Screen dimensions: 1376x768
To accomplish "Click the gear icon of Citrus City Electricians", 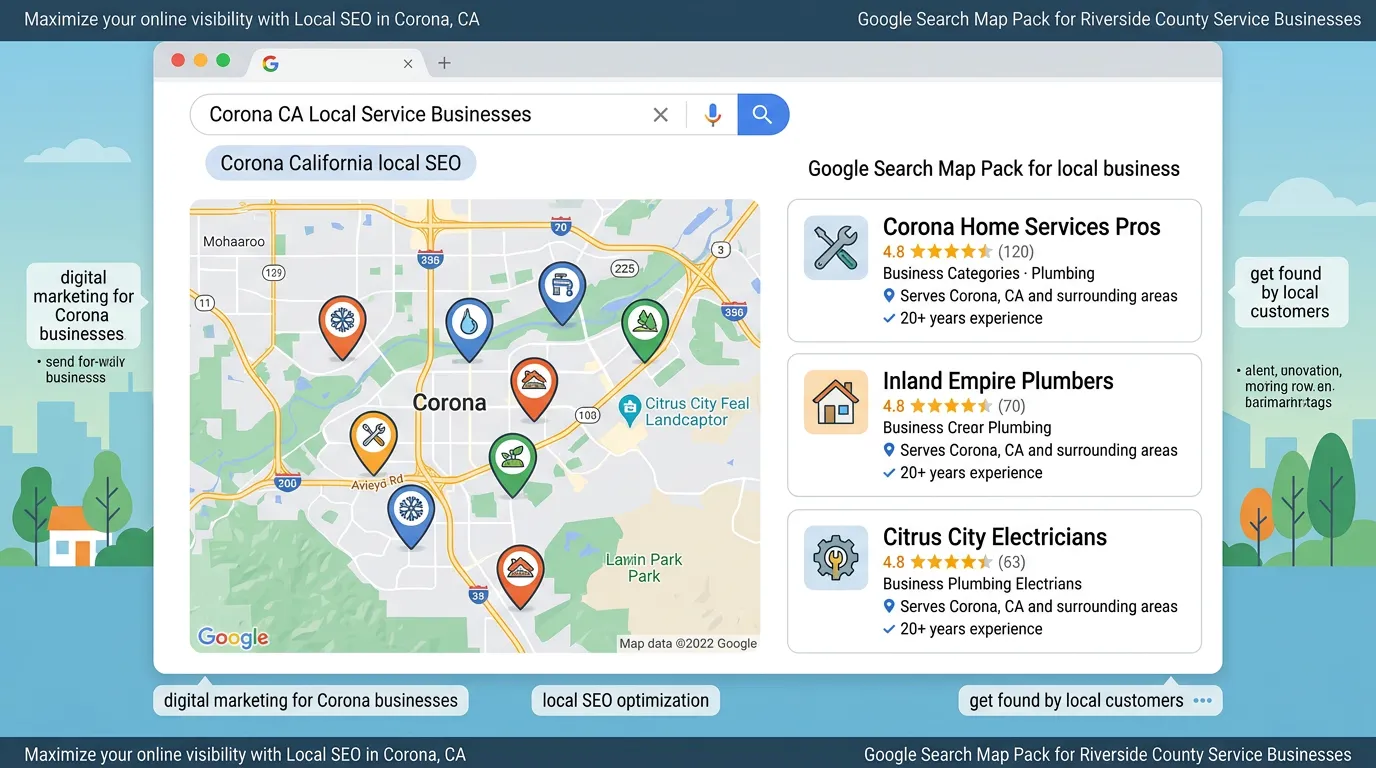I will click(836, 557).
